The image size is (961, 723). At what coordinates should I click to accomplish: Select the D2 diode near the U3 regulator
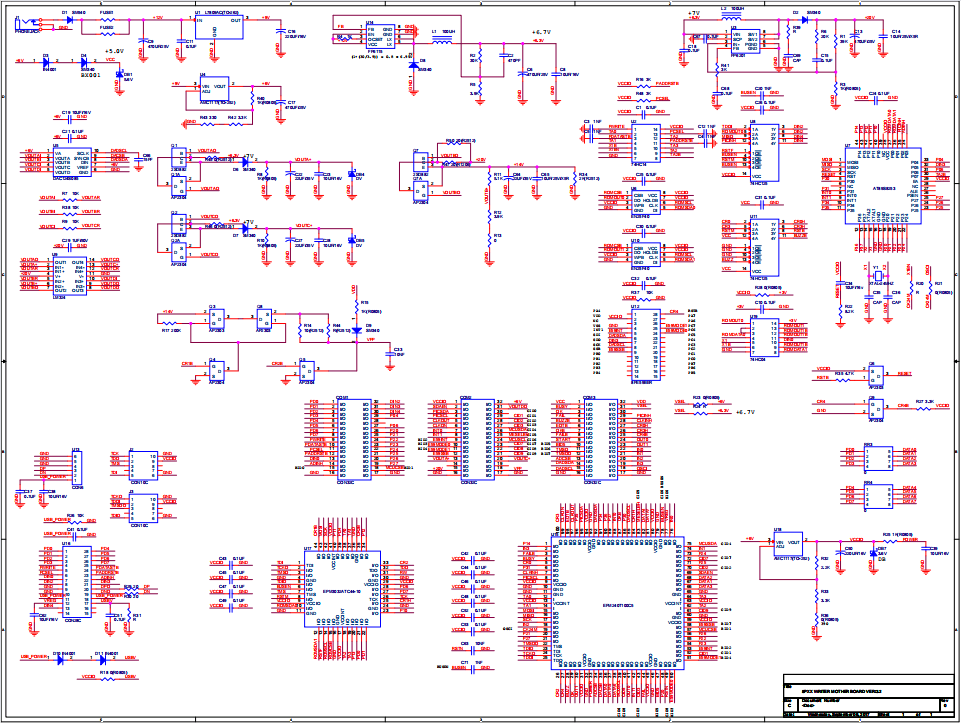800,19
